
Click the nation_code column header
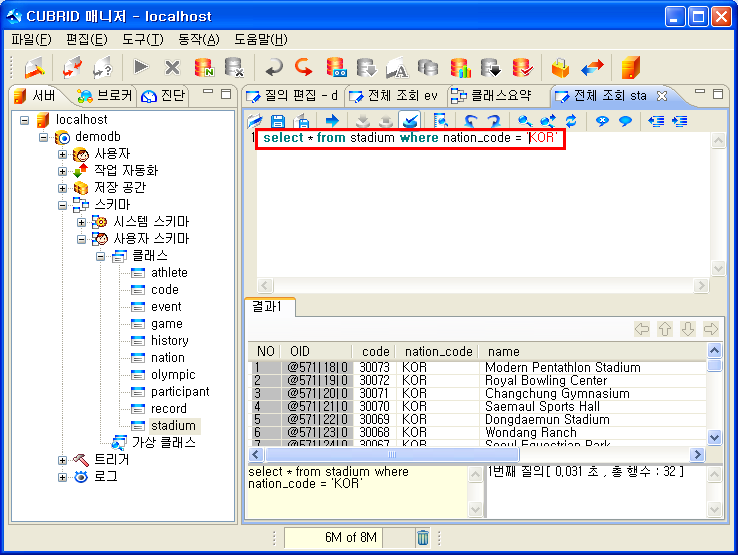pyautogui.click(x=436, y=352)
